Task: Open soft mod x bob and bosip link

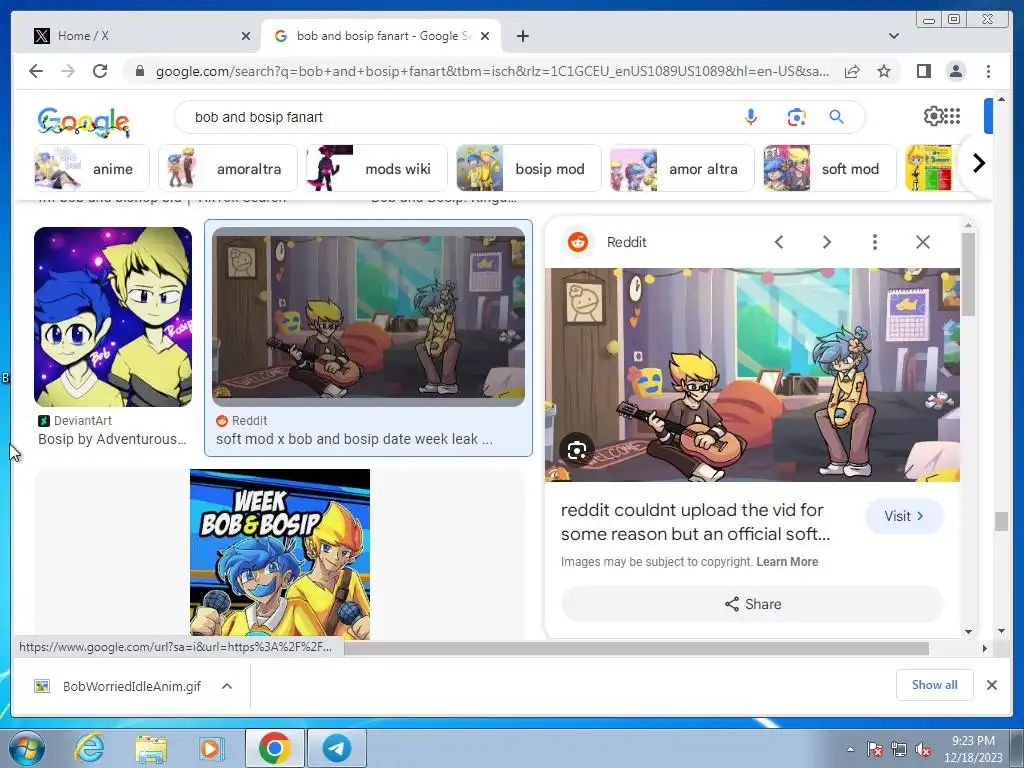Action: 355,439
